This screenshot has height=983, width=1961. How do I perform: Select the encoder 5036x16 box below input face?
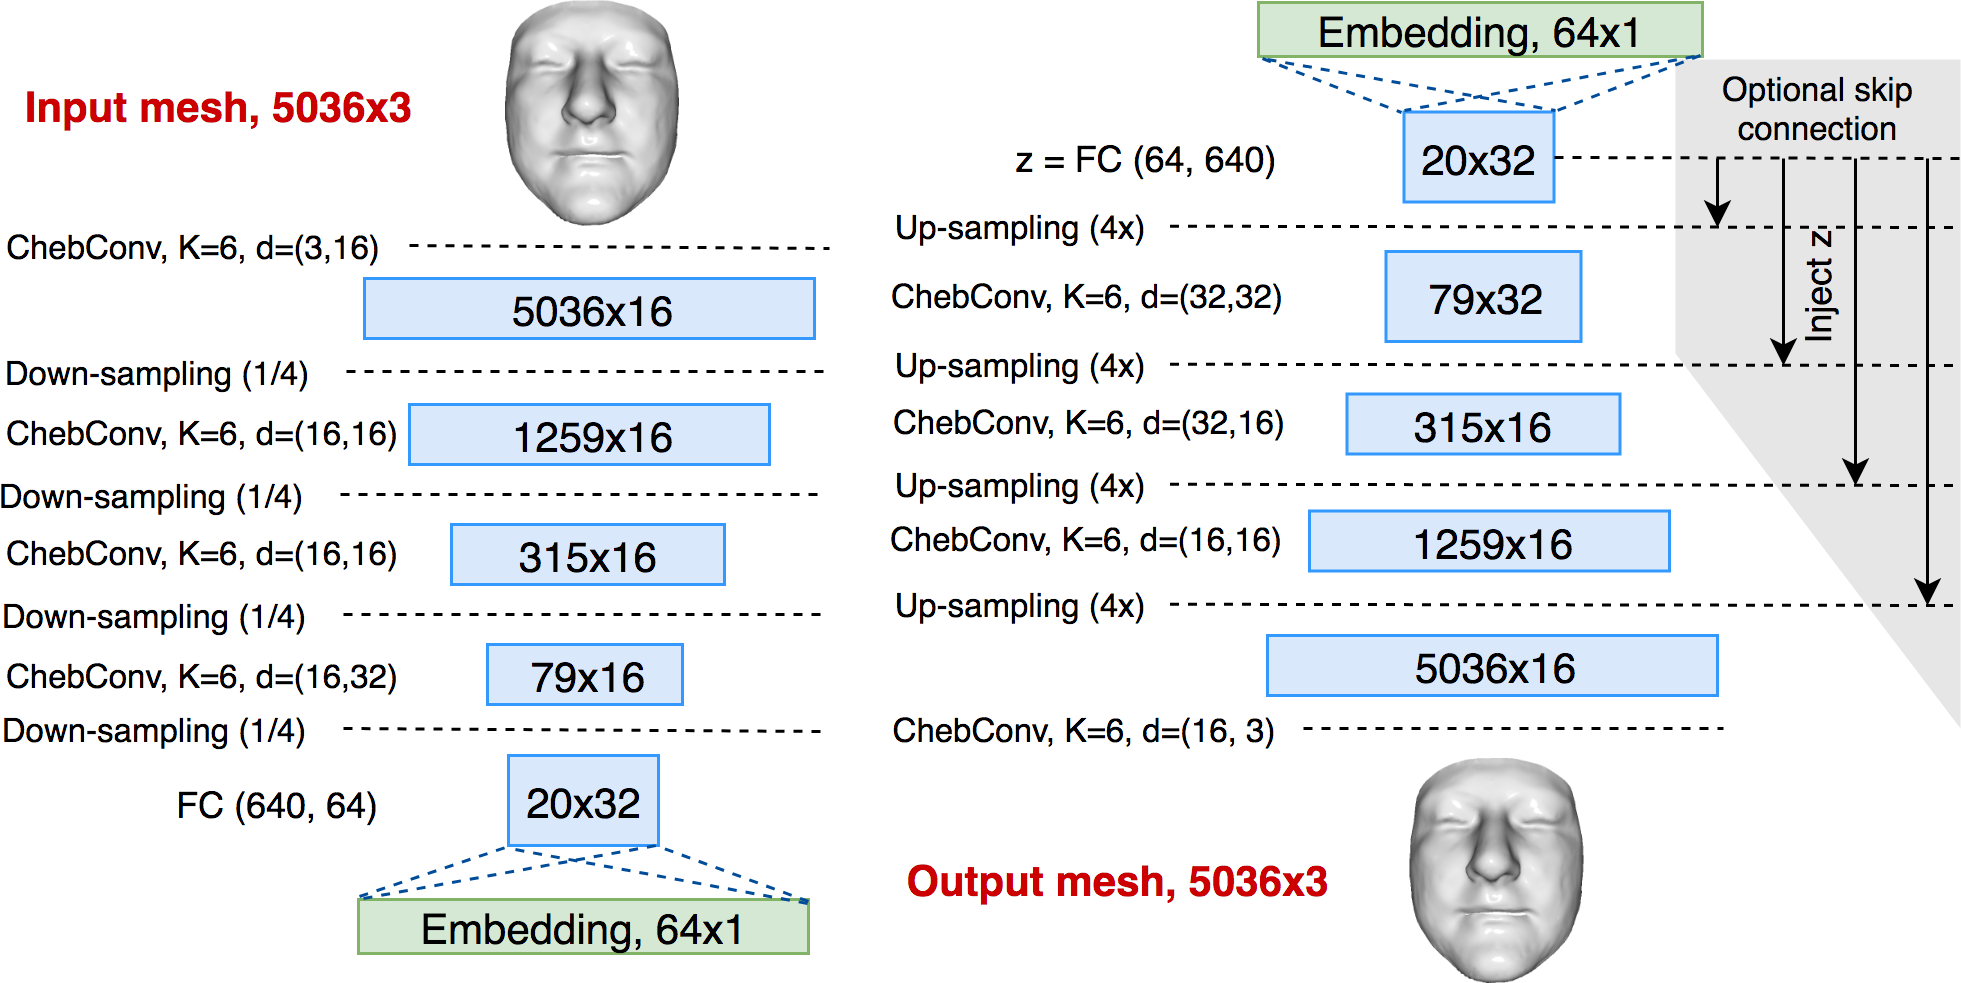[x=589, y=309]
